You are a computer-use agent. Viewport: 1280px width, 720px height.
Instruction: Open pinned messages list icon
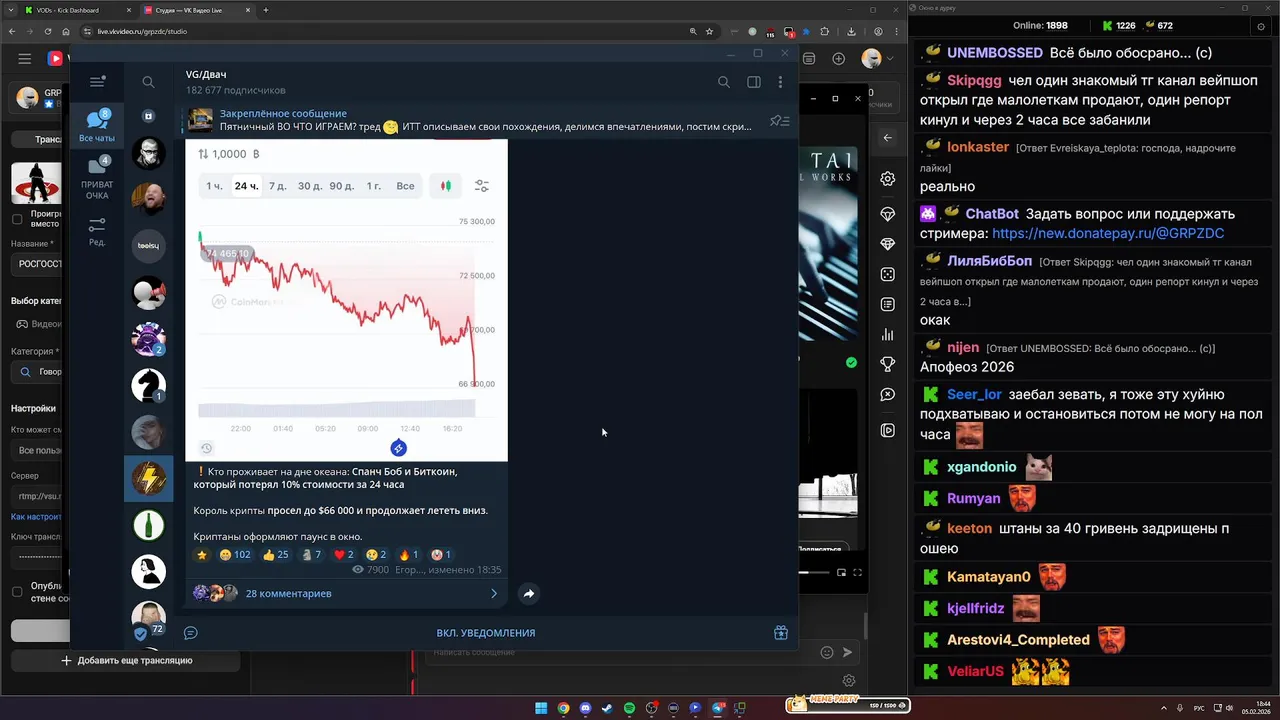[780, 121]
